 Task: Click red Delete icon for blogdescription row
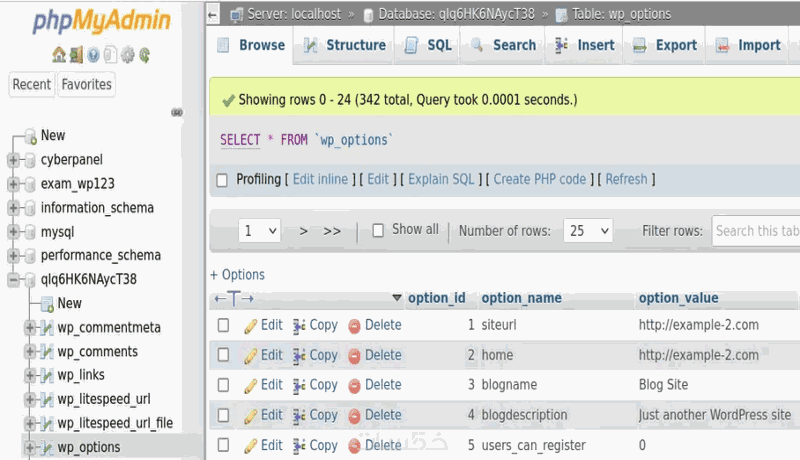[x=354, y=416]
